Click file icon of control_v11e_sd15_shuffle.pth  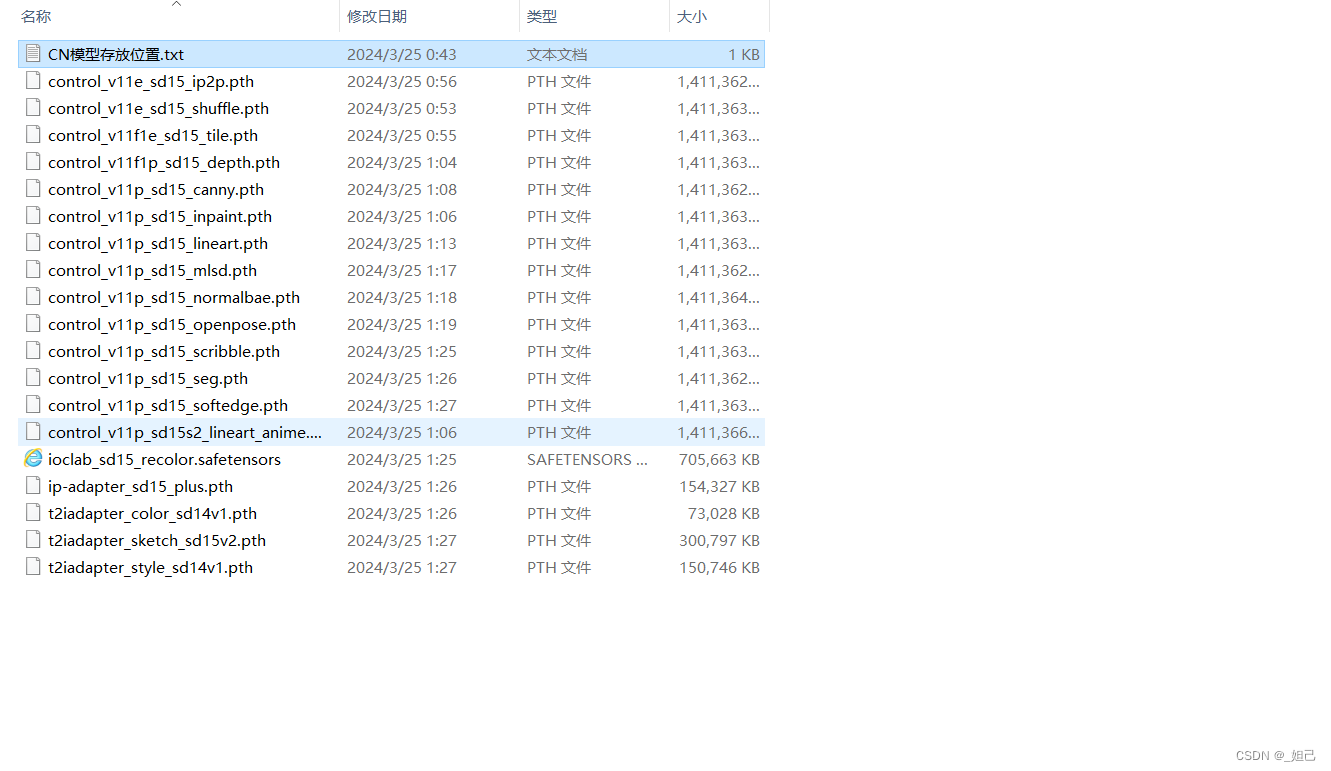(33, 108)
